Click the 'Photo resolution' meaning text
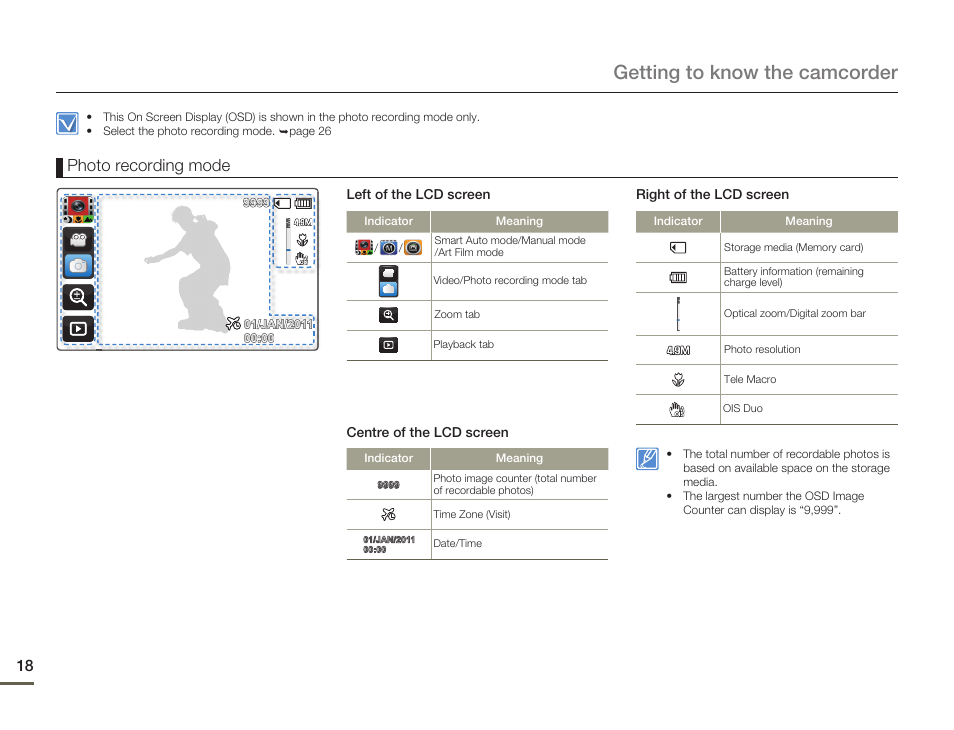Image resolution: width=954 pixels, height=730 pixels. [x=762, y=349]
